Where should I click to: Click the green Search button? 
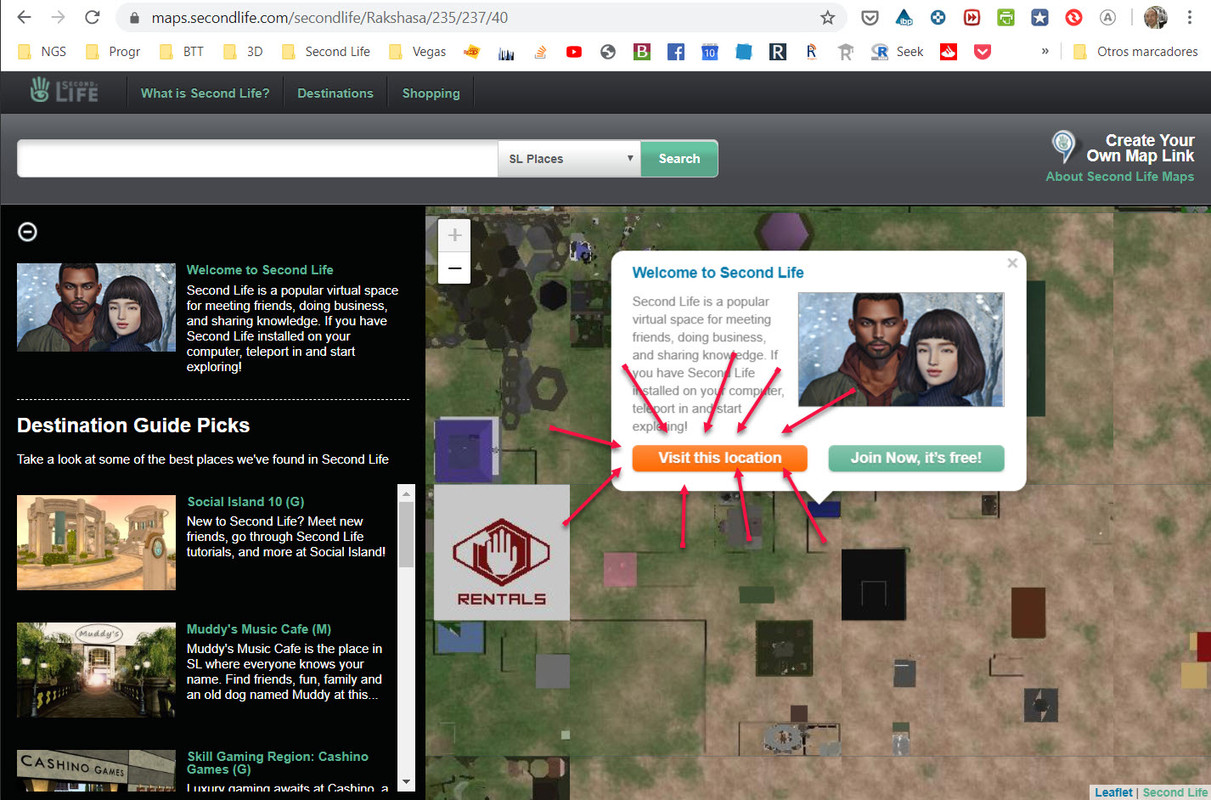tap(679, 159)
